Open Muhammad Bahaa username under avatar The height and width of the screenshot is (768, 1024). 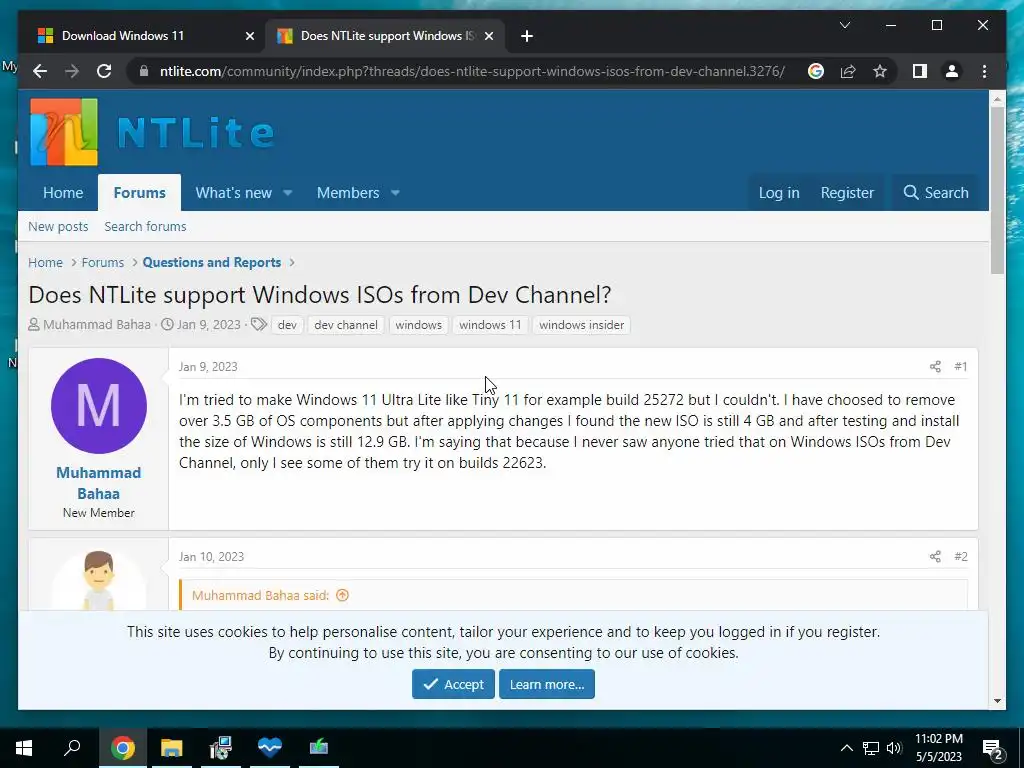[99, 483]
